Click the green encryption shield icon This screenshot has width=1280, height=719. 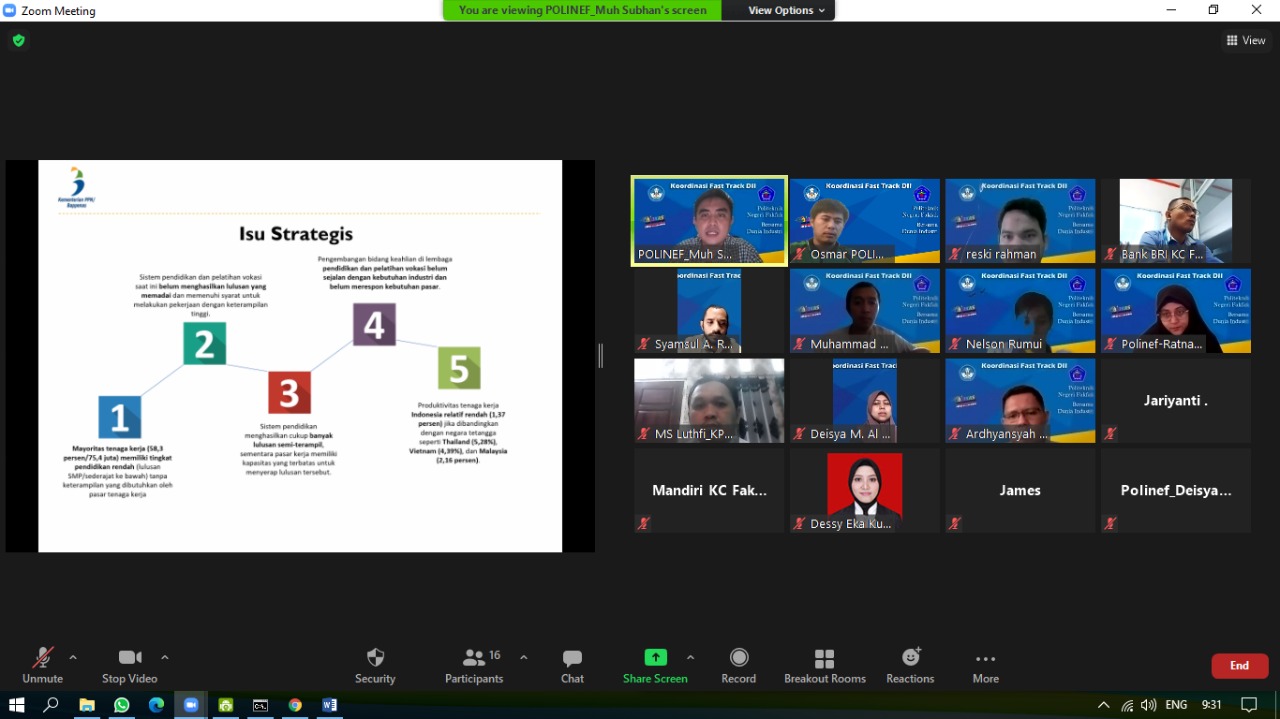tap(18, 40)
